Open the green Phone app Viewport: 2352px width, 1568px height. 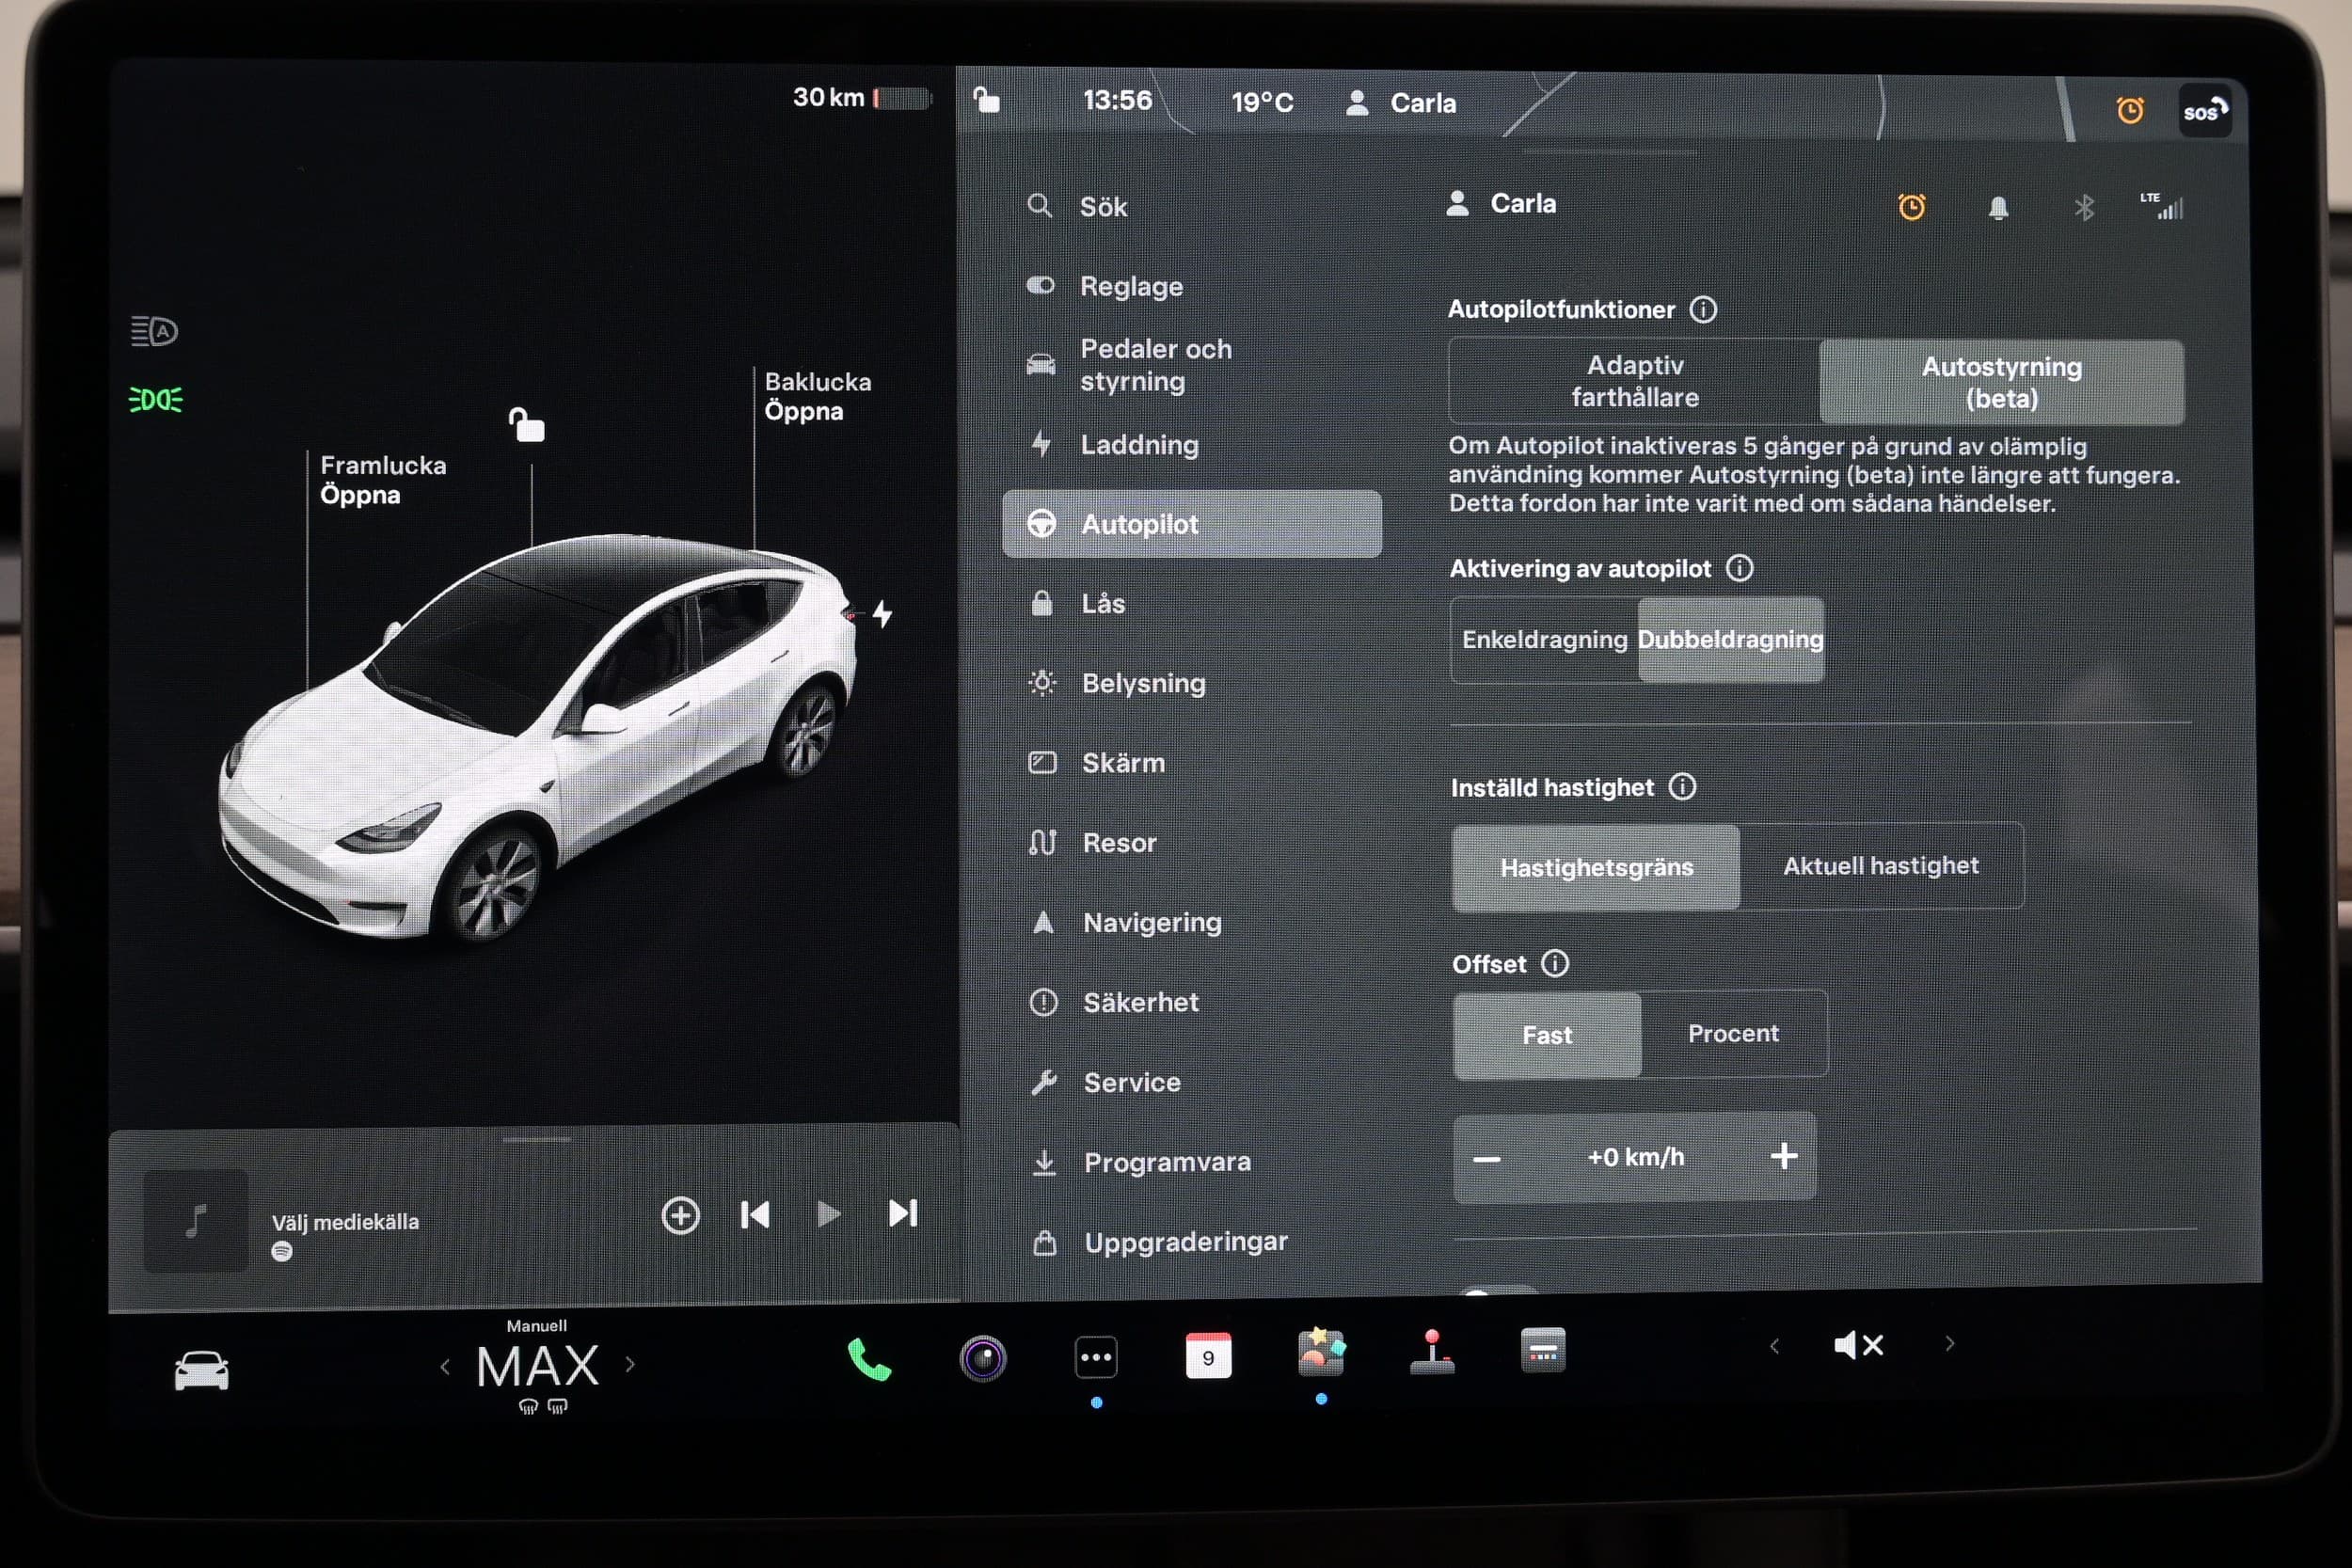pyautogui.click(x=869, y=1359)
